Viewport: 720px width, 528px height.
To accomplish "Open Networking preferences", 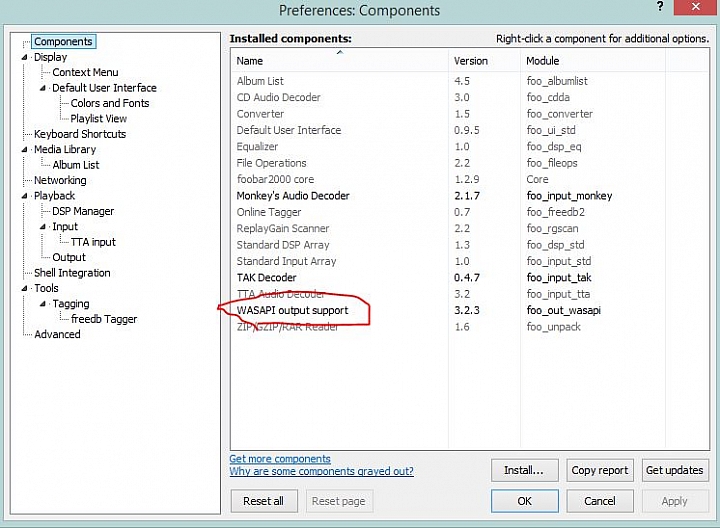I will [x=60, y=180].
